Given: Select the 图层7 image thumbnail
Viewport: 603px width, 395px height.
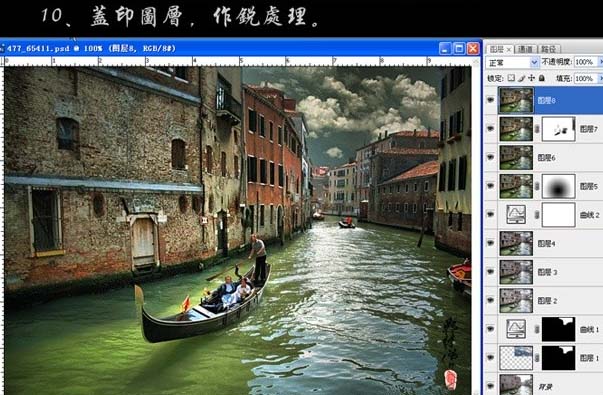Looking at the screenshot, I should 516,129.
